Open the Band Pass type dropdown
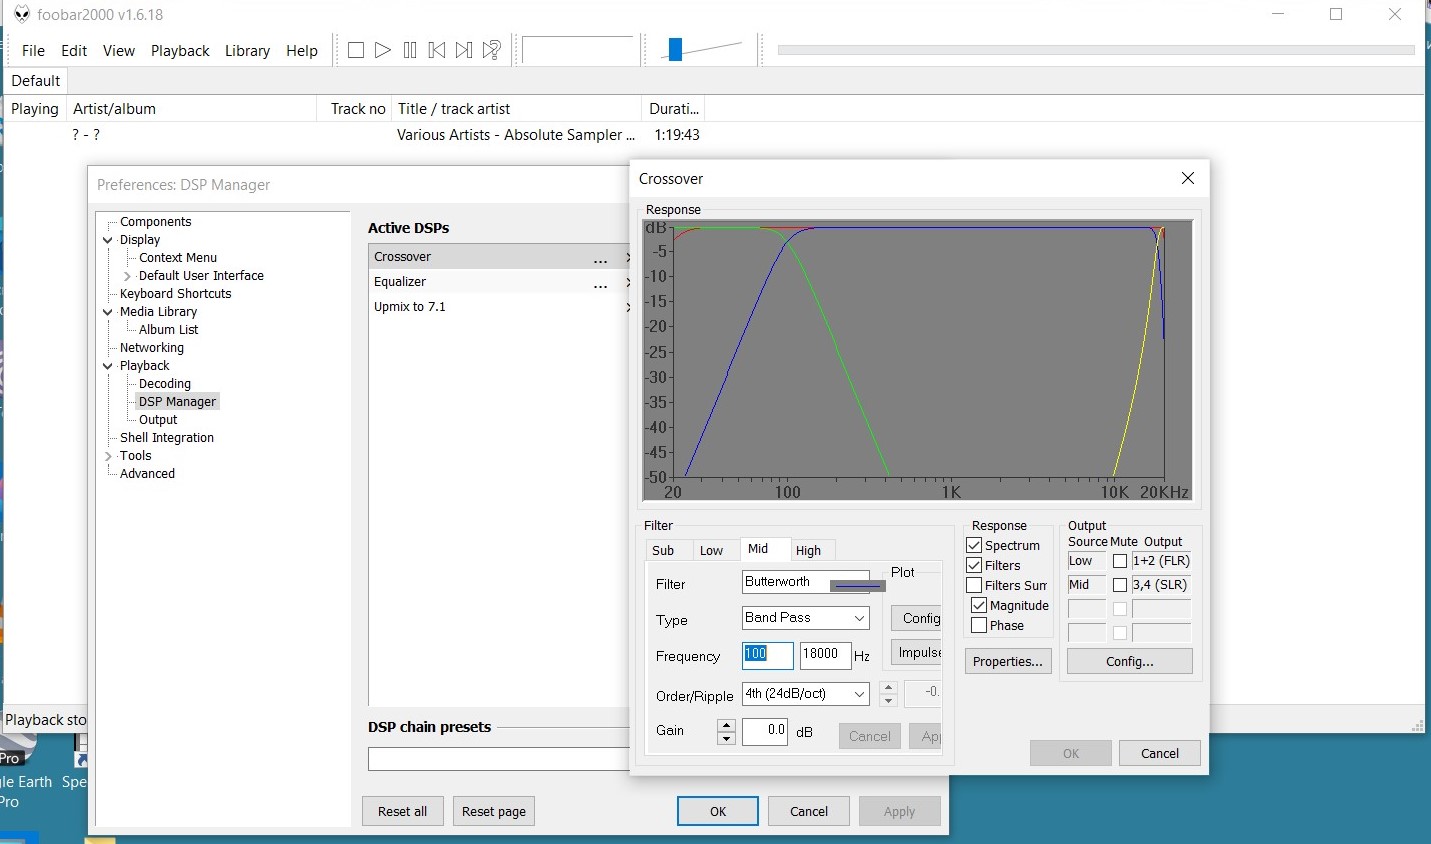 (x=806, y=618)
